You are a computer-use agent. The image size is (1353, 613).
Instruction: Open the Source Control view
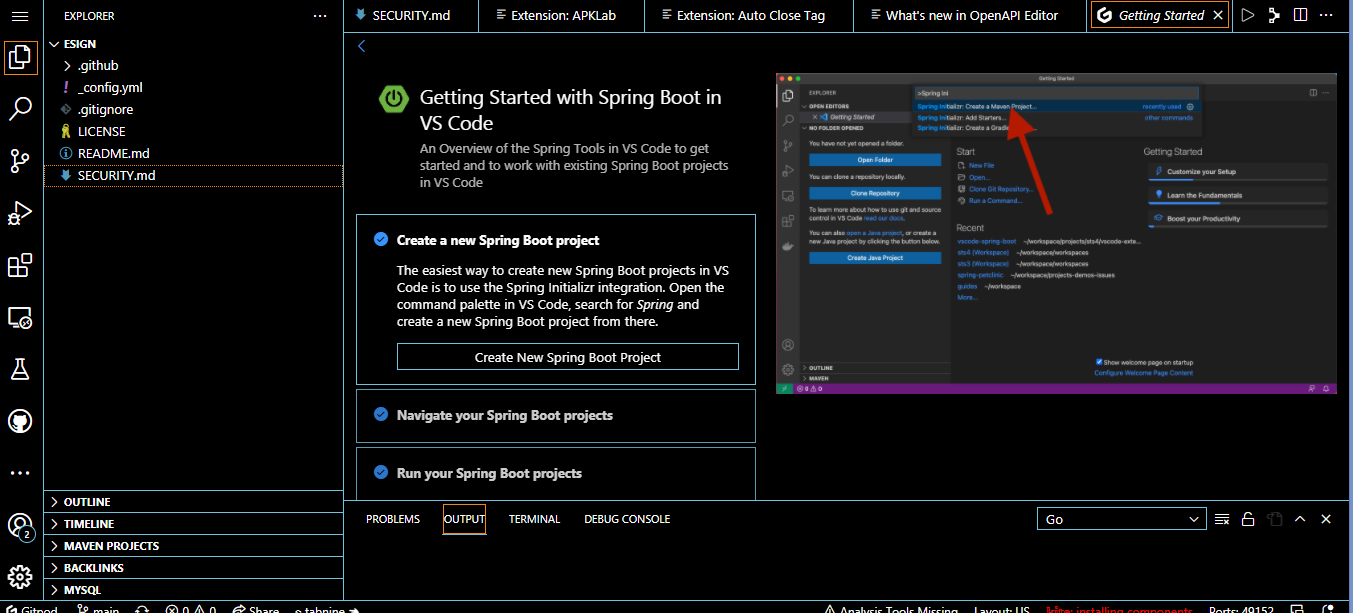click(20, 161)
